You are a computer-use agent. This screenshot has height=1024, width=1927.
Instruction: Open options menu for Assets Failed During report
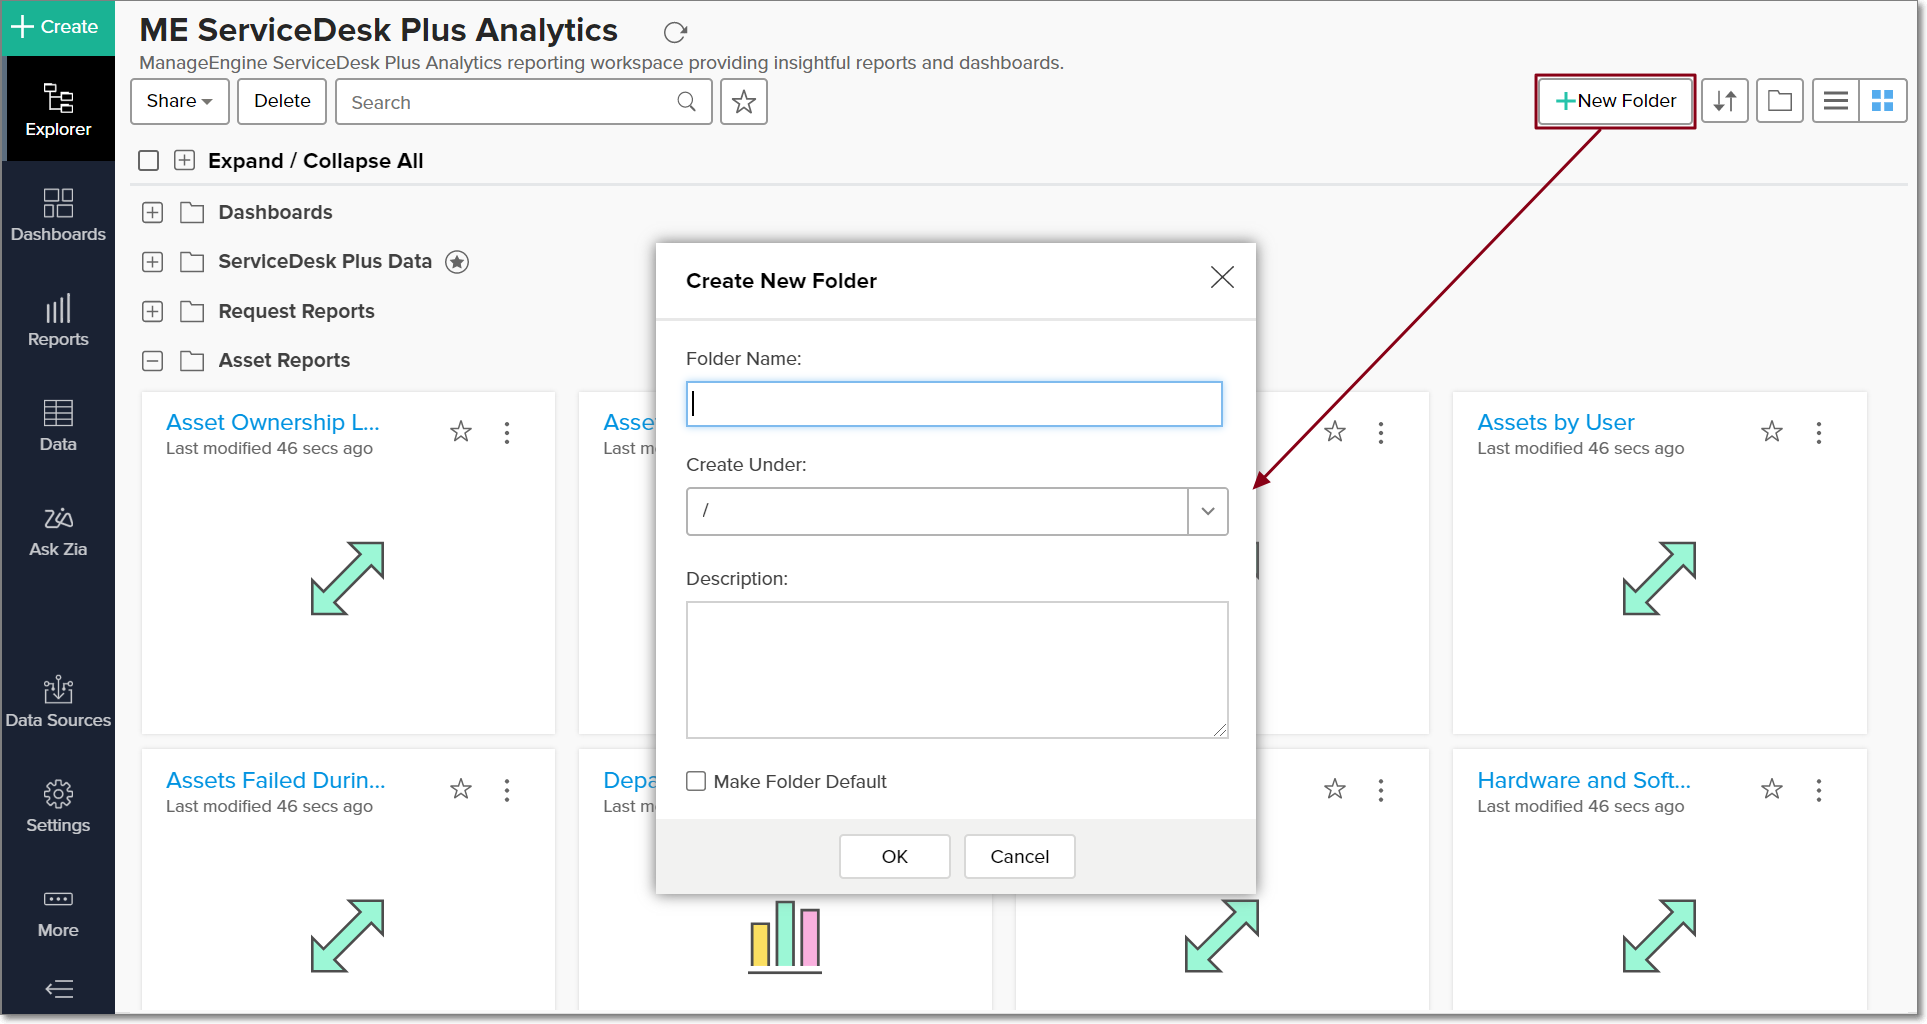(507, 791)
